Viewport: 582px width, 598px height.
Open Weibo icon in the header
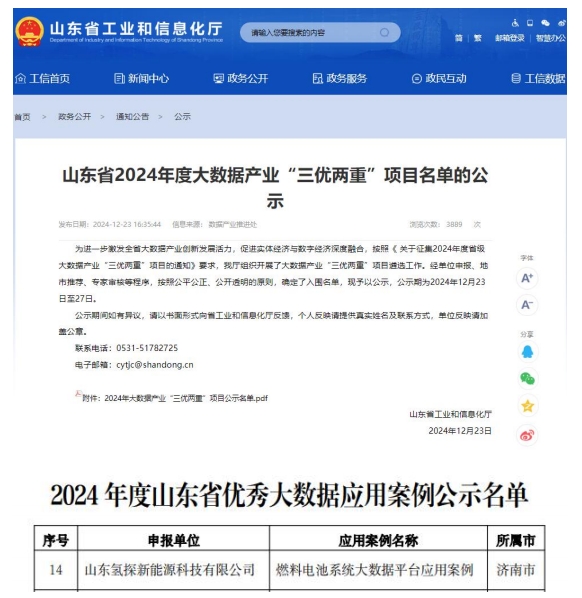point(562,23)
